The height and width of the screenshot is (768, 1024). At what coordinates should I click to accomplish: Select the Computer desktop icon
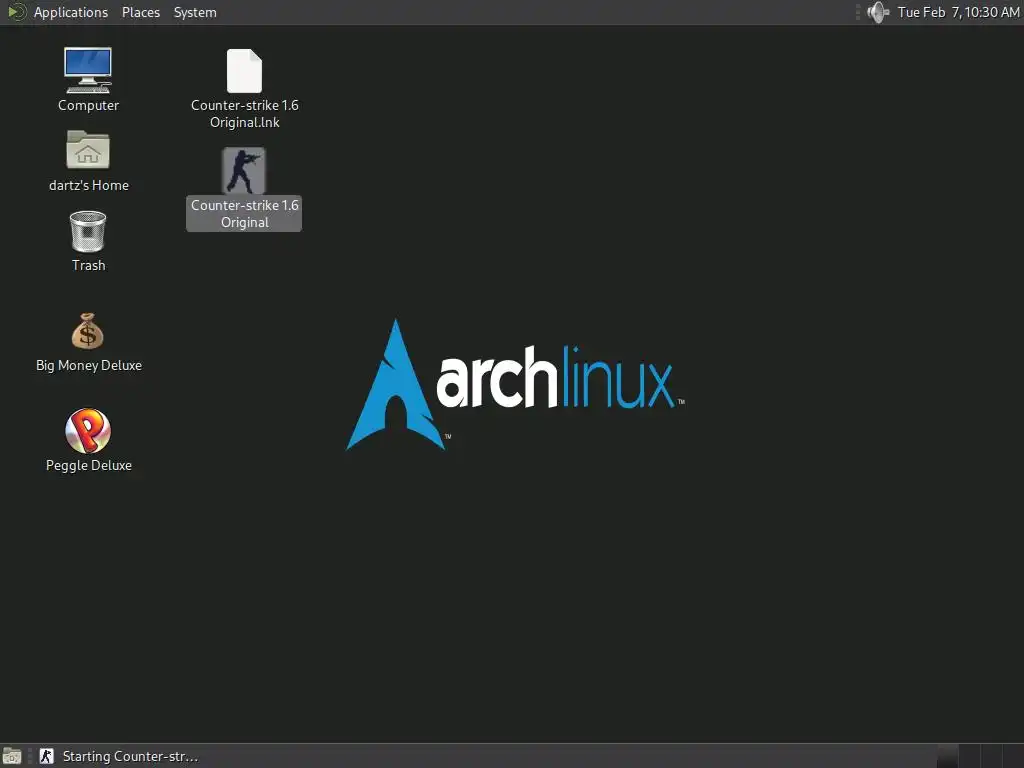coord(88,71)
